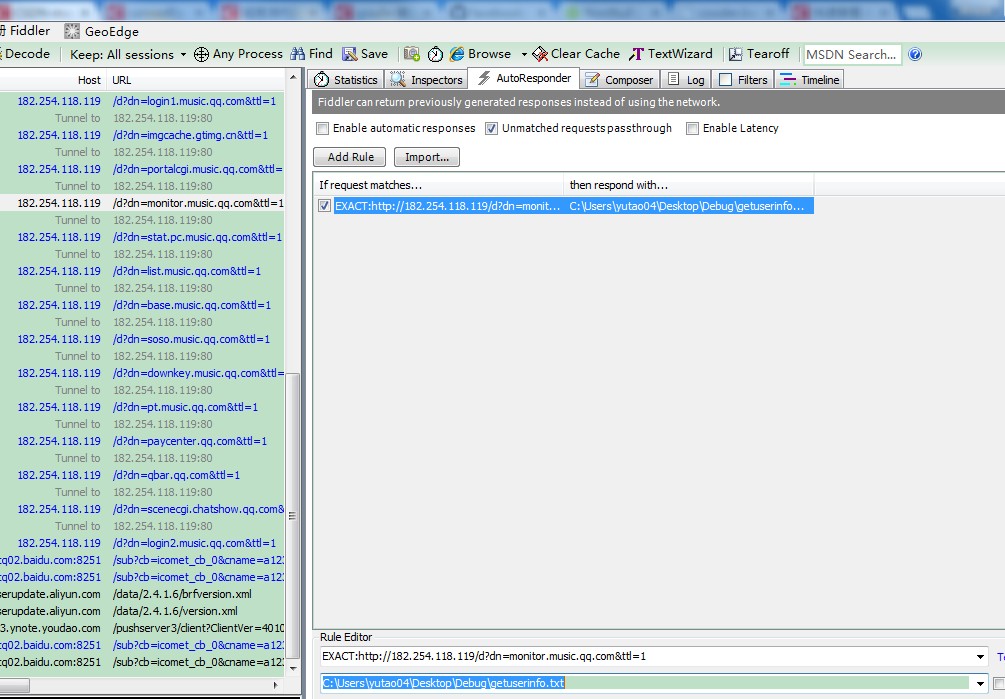Image resolution: width=1005 pixels, height=699 pixels.
Task: Uncheck Unmatched requests passthrough
Action: [x=492, y=129]
